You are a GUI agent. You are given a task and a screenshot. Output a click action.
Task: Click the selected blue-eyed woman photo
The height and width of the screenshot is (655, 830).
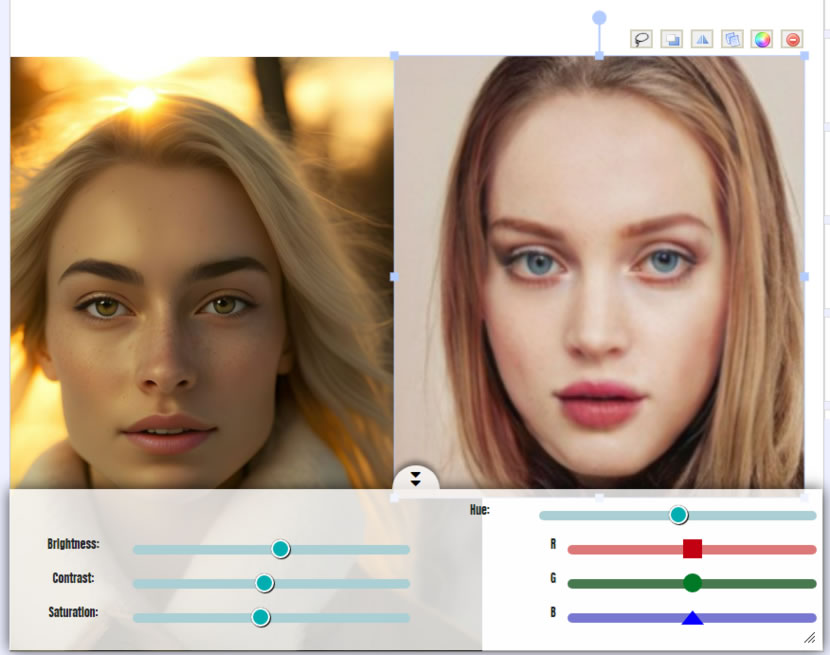(600, 300)
